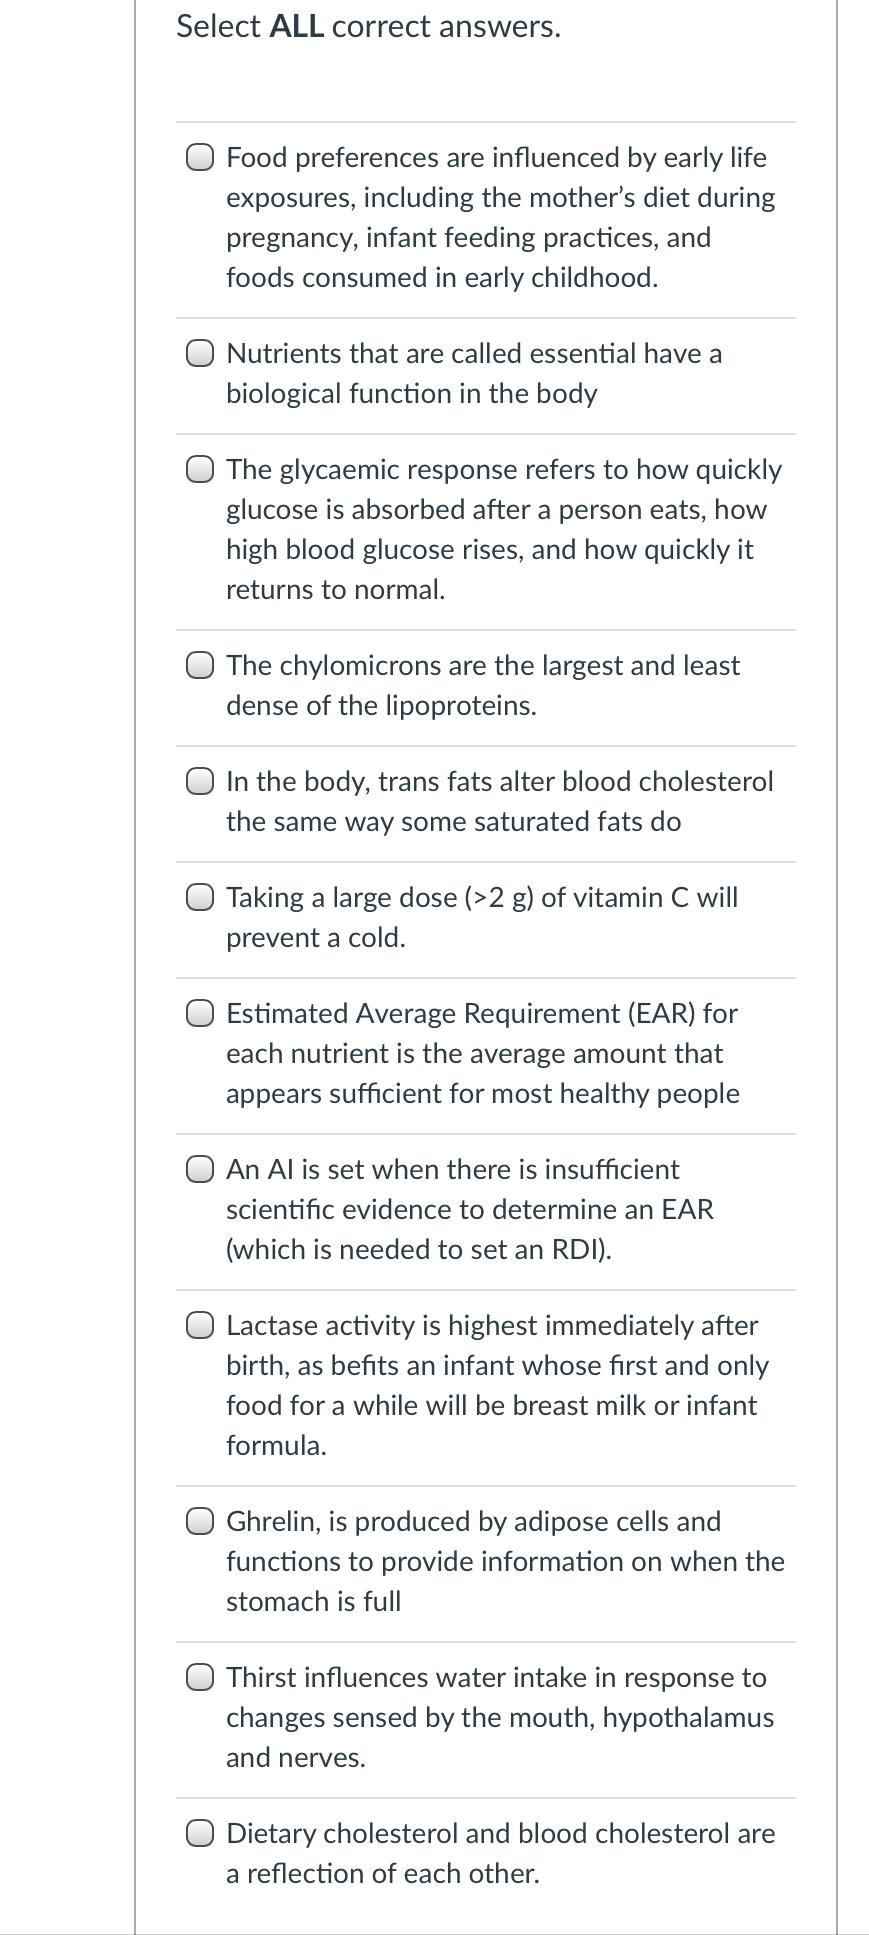The height and width of the screenshot is (1935, 869).
Task: Check the food preferences early life statement
Action: pos(201,156)
